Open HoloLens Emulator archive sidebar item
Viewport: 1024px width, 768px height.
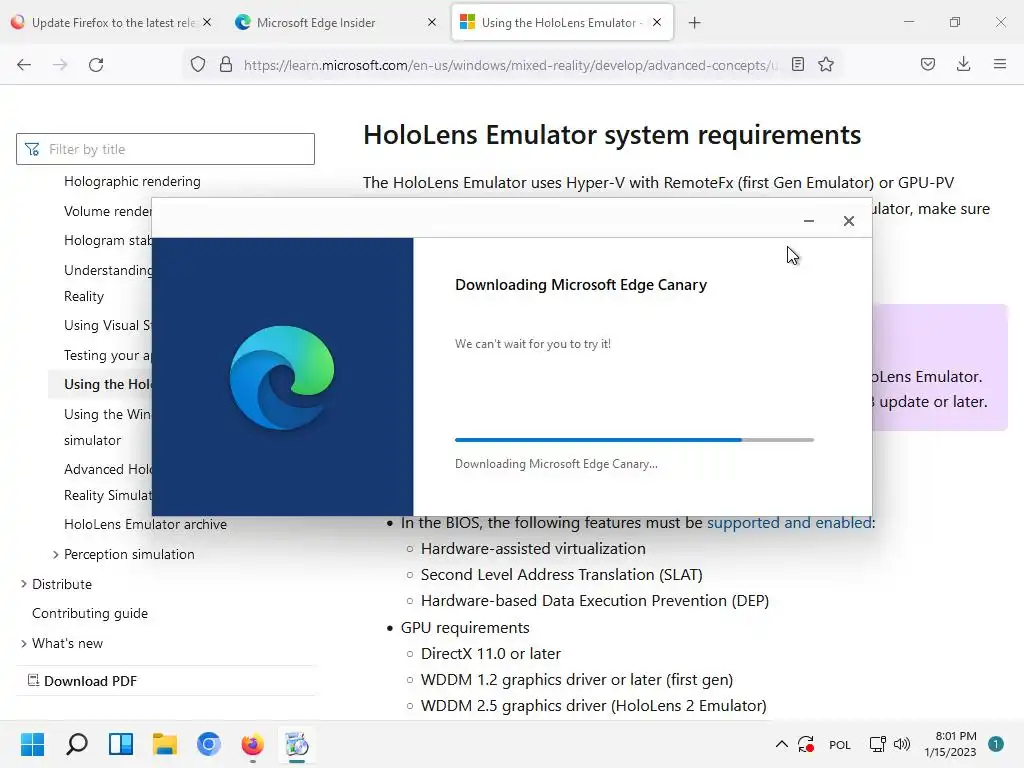tap(145, 524)
